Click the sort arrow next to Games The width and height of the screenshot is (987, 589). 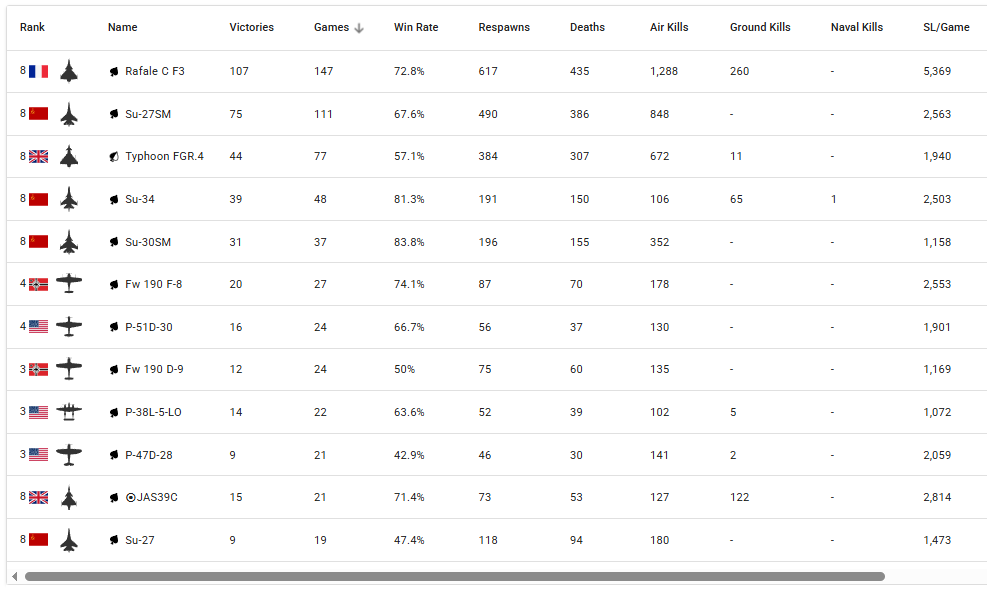pyautogui.click(x=359, y=28)
